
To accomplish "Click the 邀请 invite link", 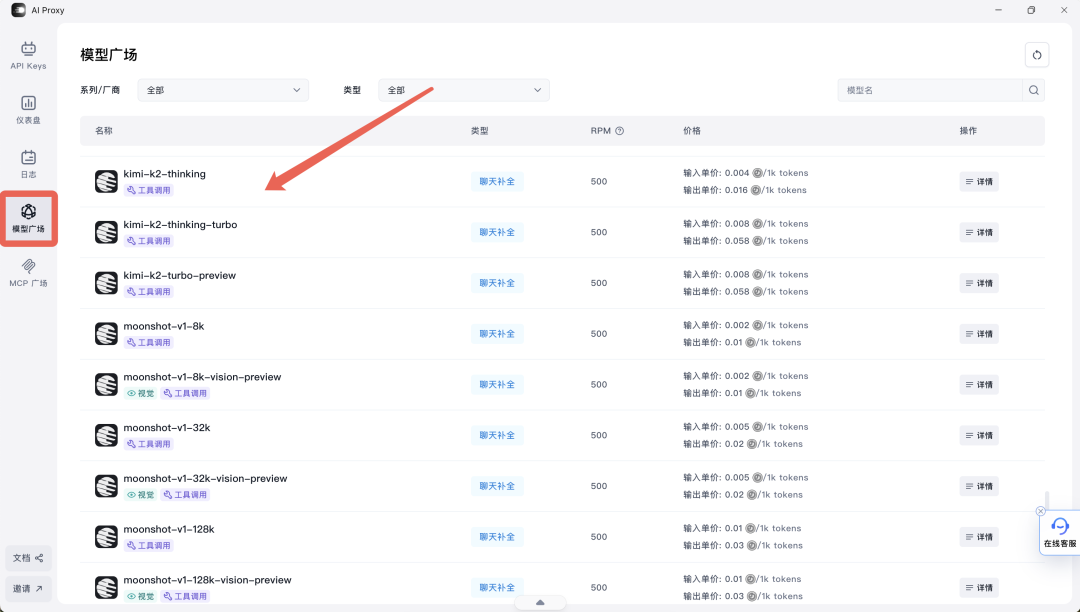I will (28, 588).
